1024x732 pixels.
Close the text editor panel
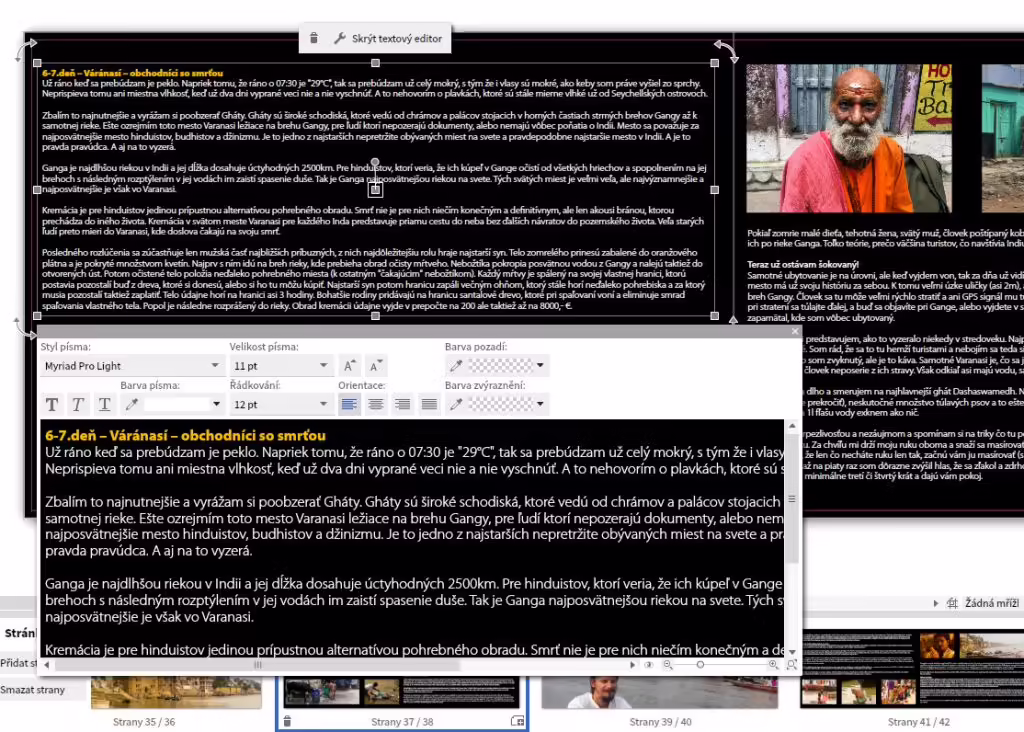[x=795, y=331]
